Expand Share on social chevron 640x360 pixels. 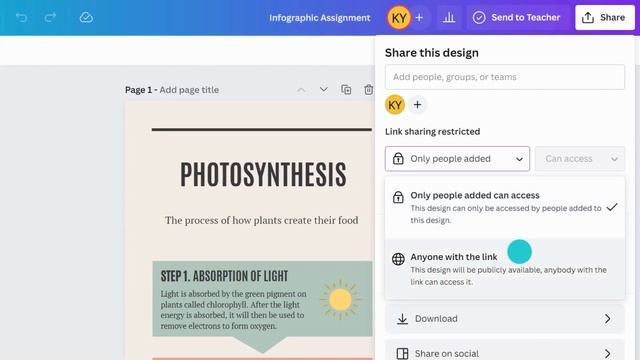click(x=607, y=353)
